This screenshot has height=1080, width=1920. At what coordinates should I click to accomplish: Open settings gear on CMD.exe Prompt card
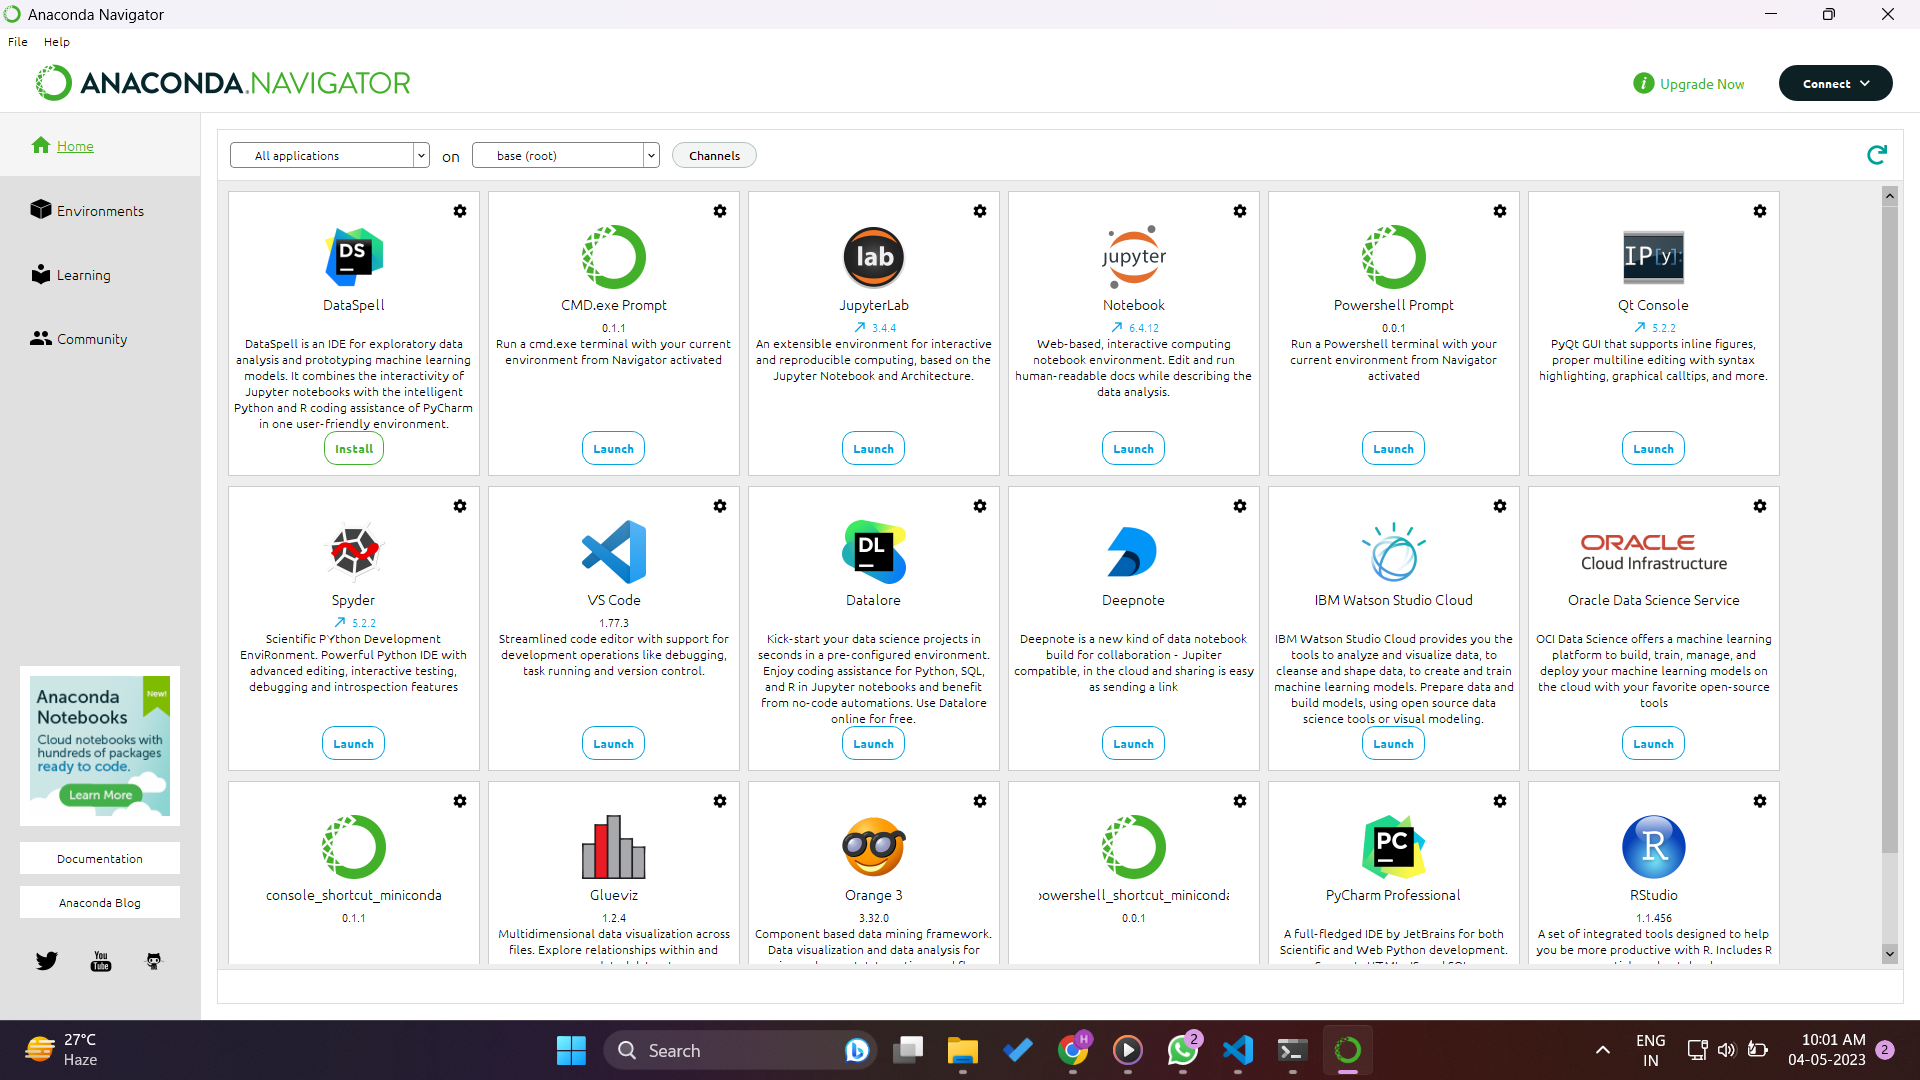coord(720,211)
